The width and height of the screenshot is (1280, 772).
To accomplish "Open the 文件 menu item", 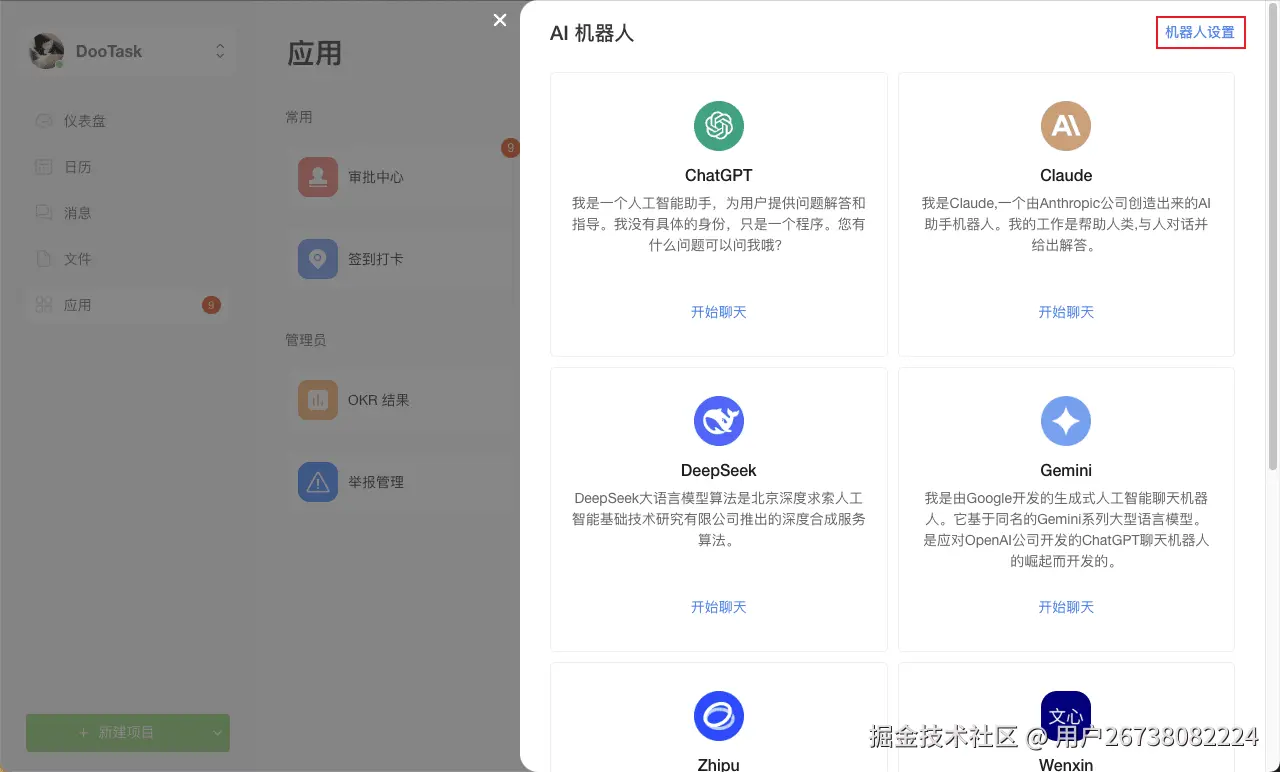I will 128,259.
